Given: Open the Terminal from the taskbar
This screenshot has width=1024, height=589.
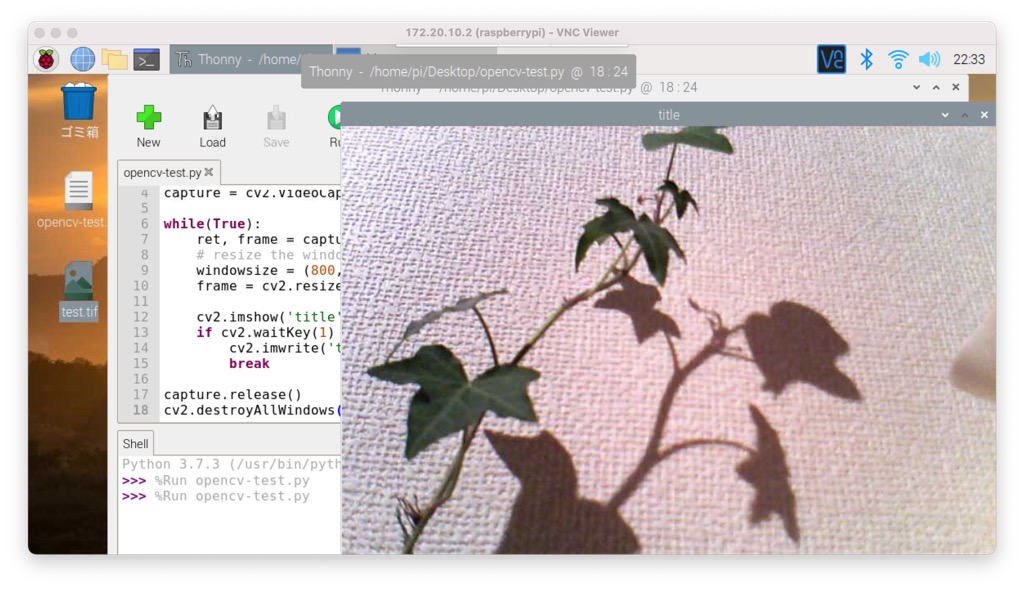Looking at the screenshot, I should [x=146, y=59].
